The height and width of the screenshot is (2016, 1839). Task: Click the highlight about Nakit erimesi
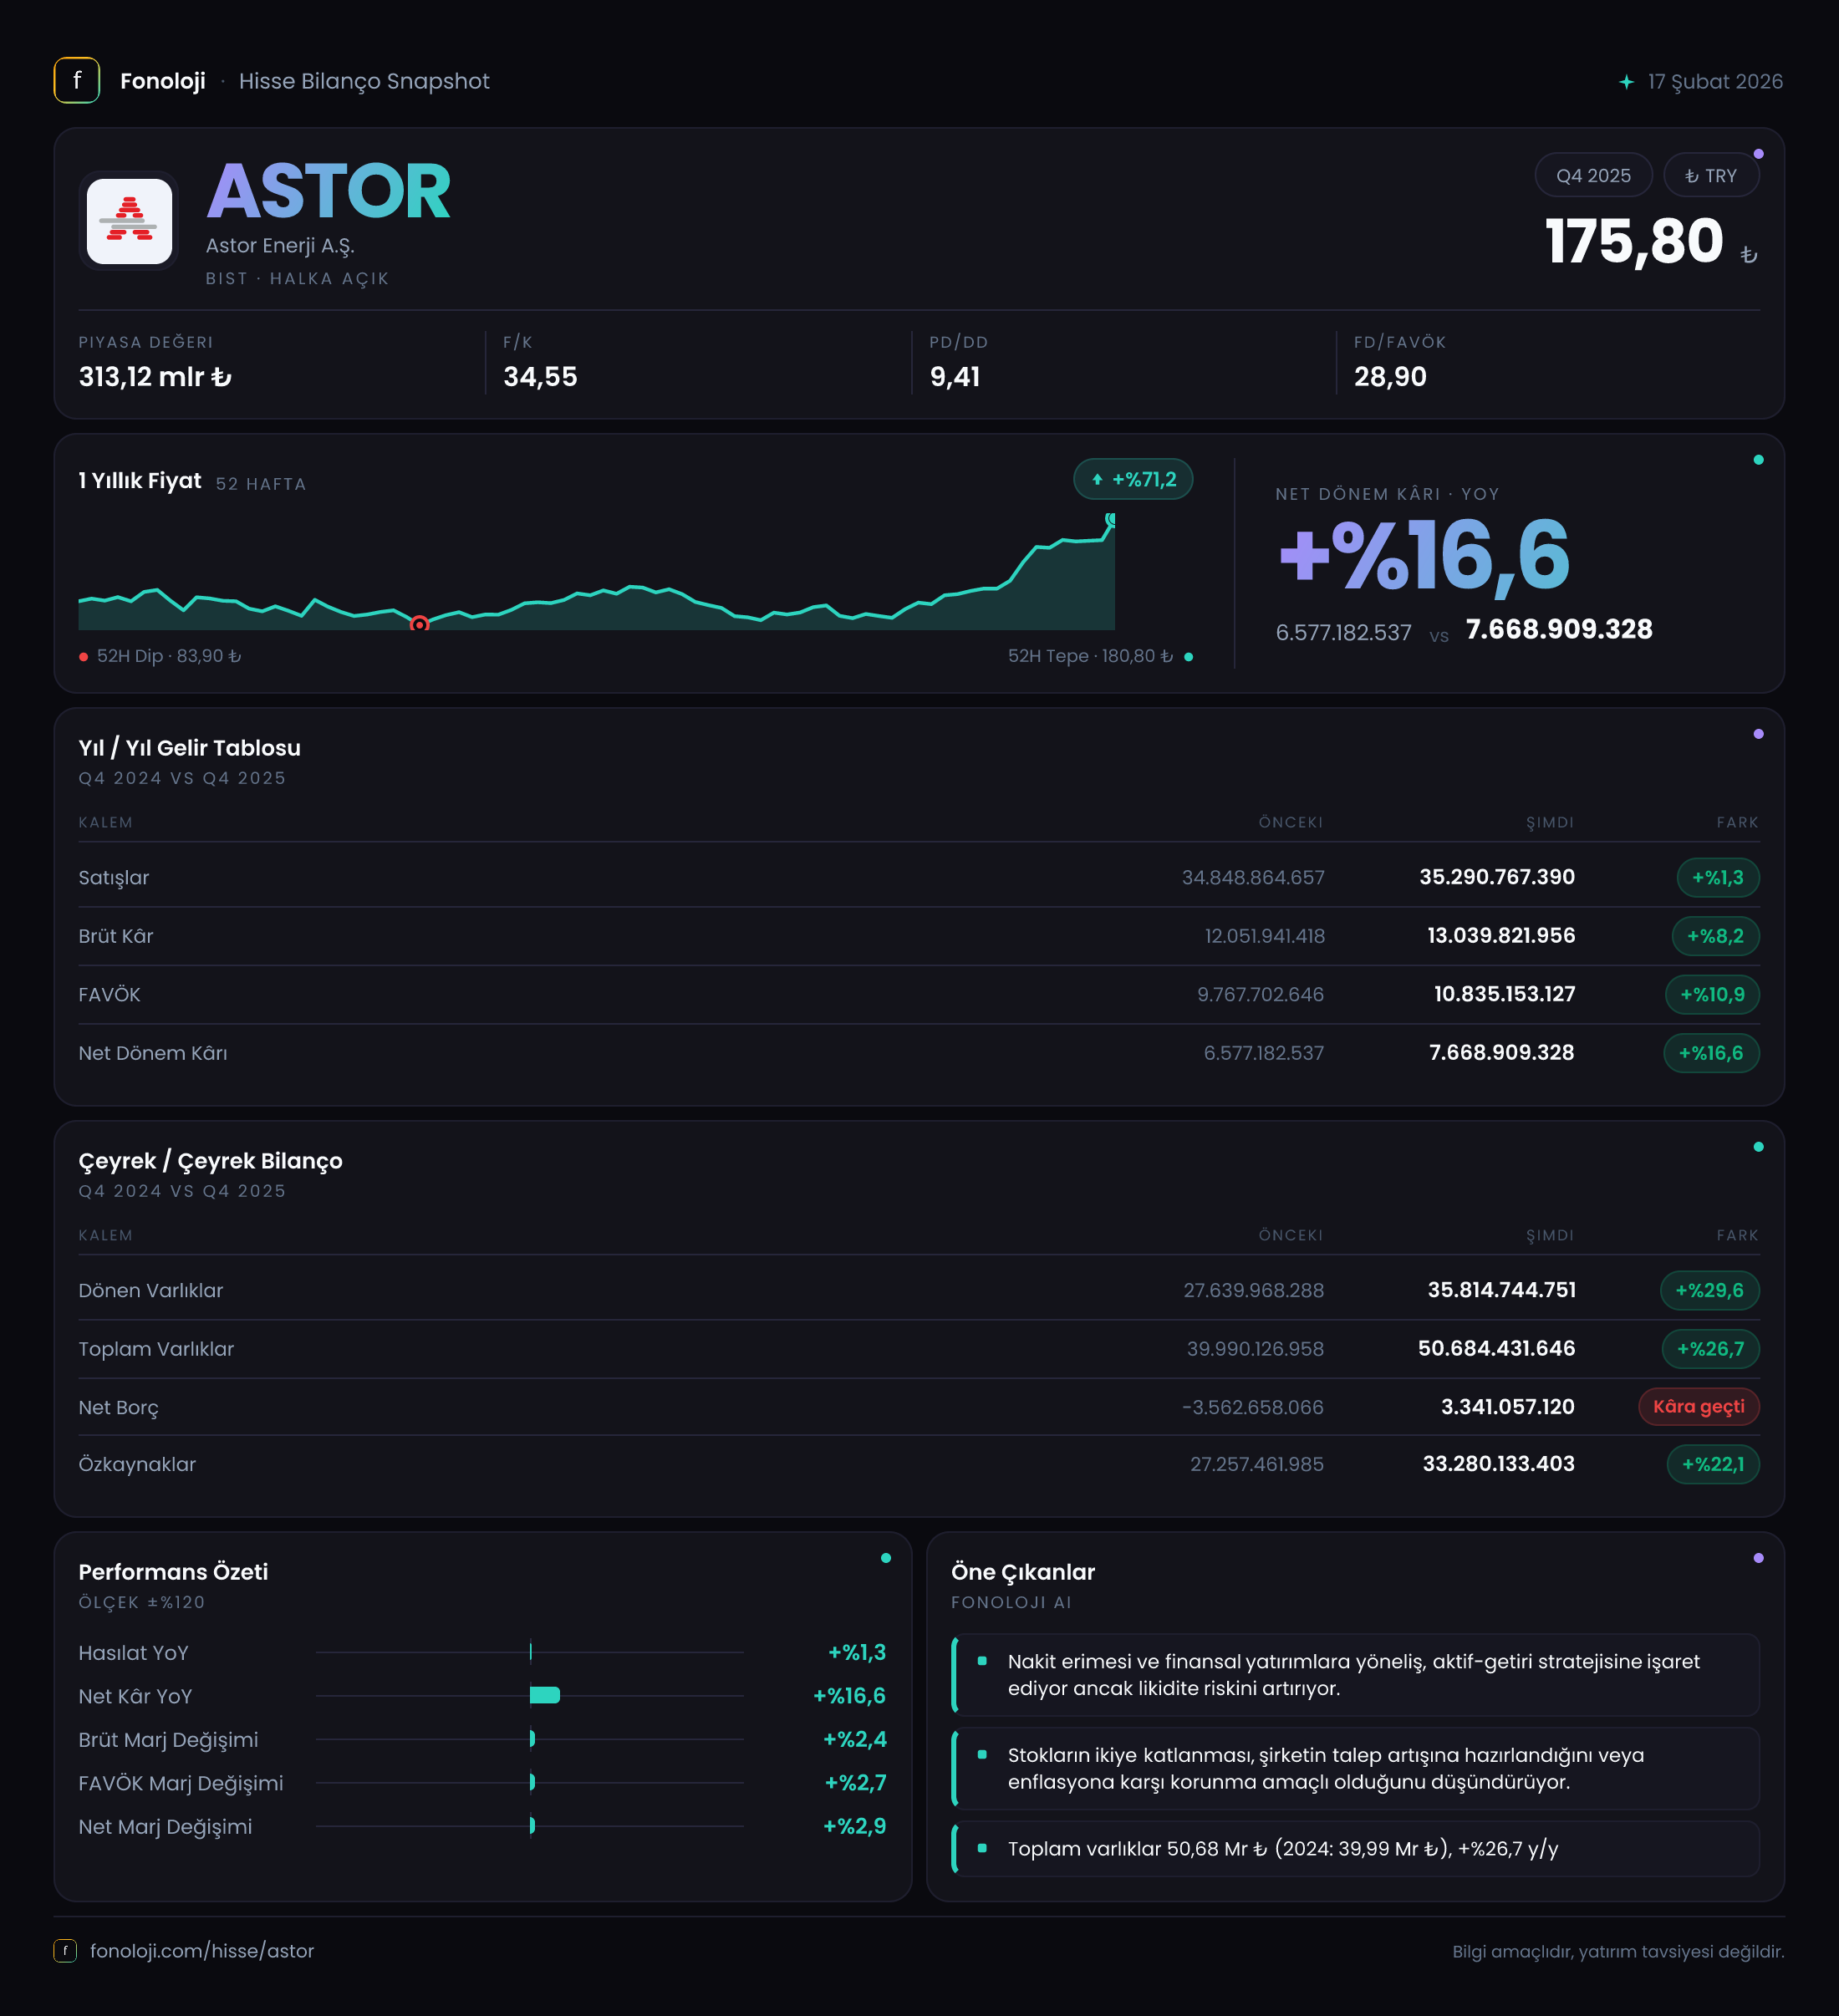[1355, 1675]
